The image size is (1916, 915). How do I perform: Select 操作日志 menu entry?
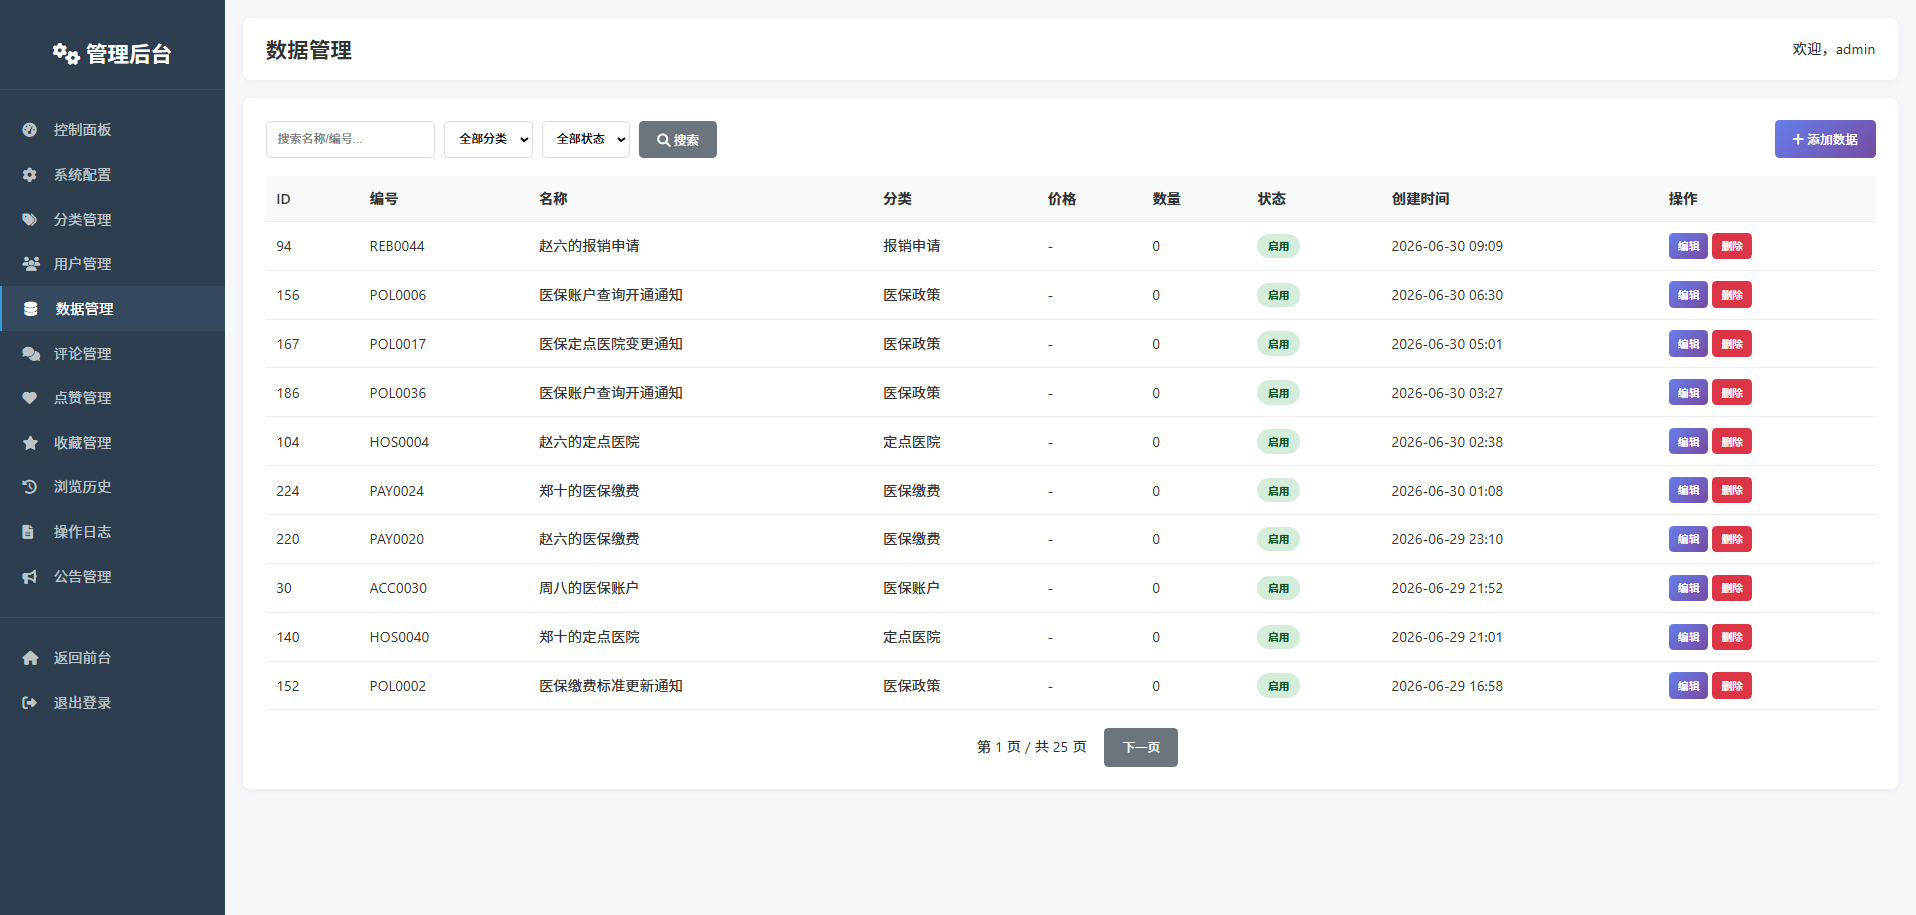coord(112,532)
